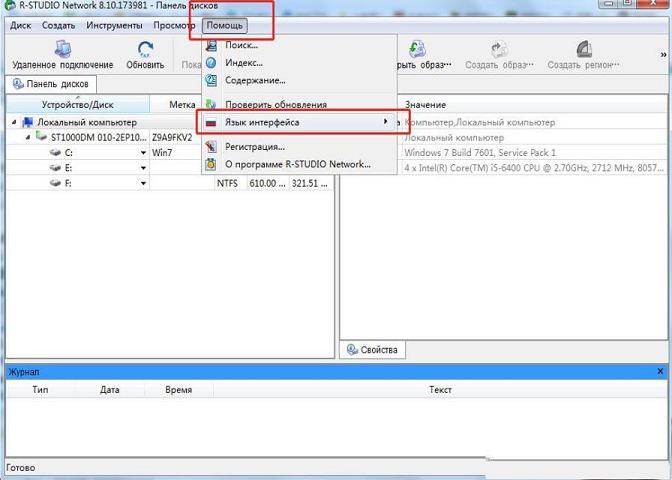The height and width of the screenshot is (480, 672).
Task: Open the dropdown arrow next to drive C:
Action: tap(144, 153)
